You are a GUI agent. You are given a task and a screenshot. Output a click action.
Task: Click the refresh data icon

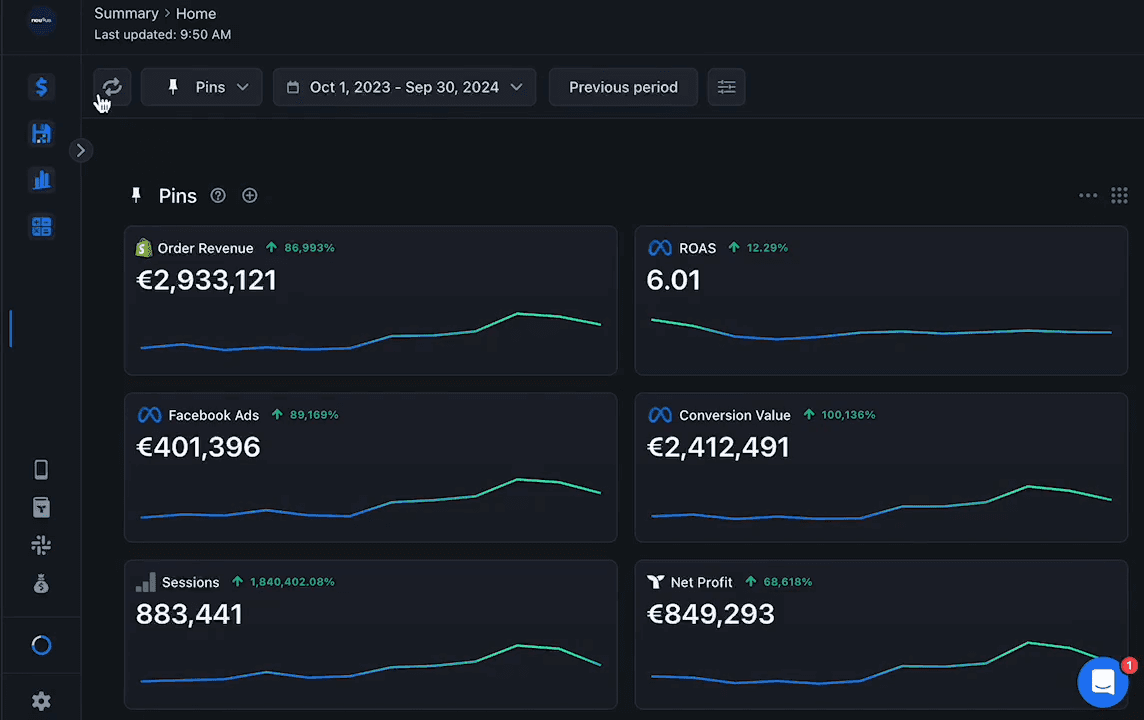(112, 87)
